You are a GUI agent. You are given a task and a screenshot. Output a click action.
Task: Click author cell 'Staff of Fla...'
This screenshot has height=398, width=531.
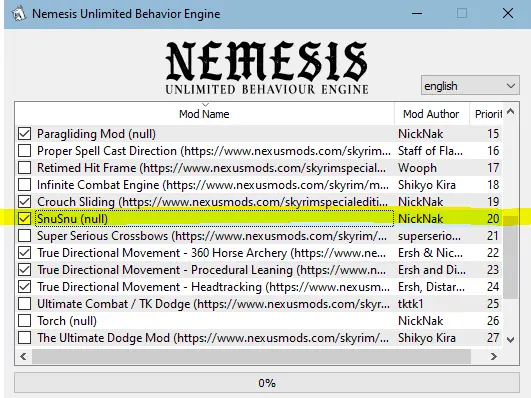(x=430, y=151)
